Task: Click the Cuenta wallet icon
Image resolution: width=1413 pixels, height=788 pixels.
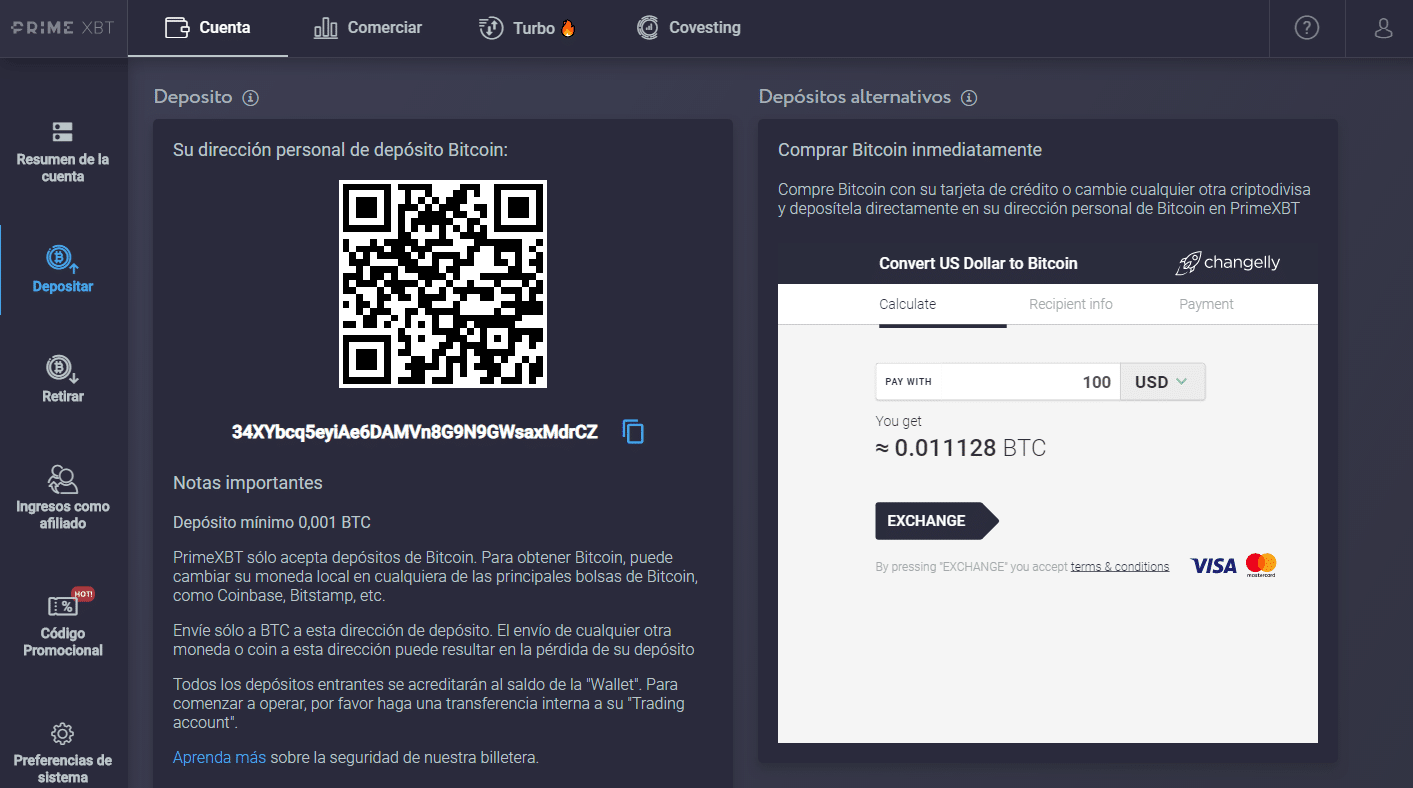Action: (177, 28)
